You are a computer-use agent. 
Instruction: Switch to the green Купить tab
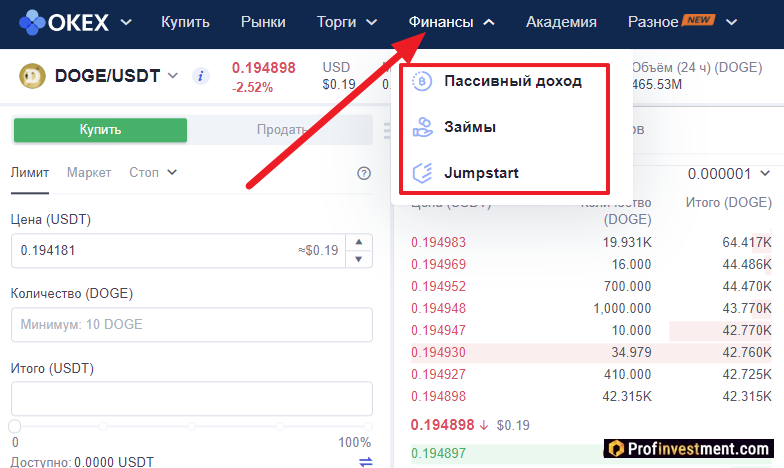coord(100,130)
